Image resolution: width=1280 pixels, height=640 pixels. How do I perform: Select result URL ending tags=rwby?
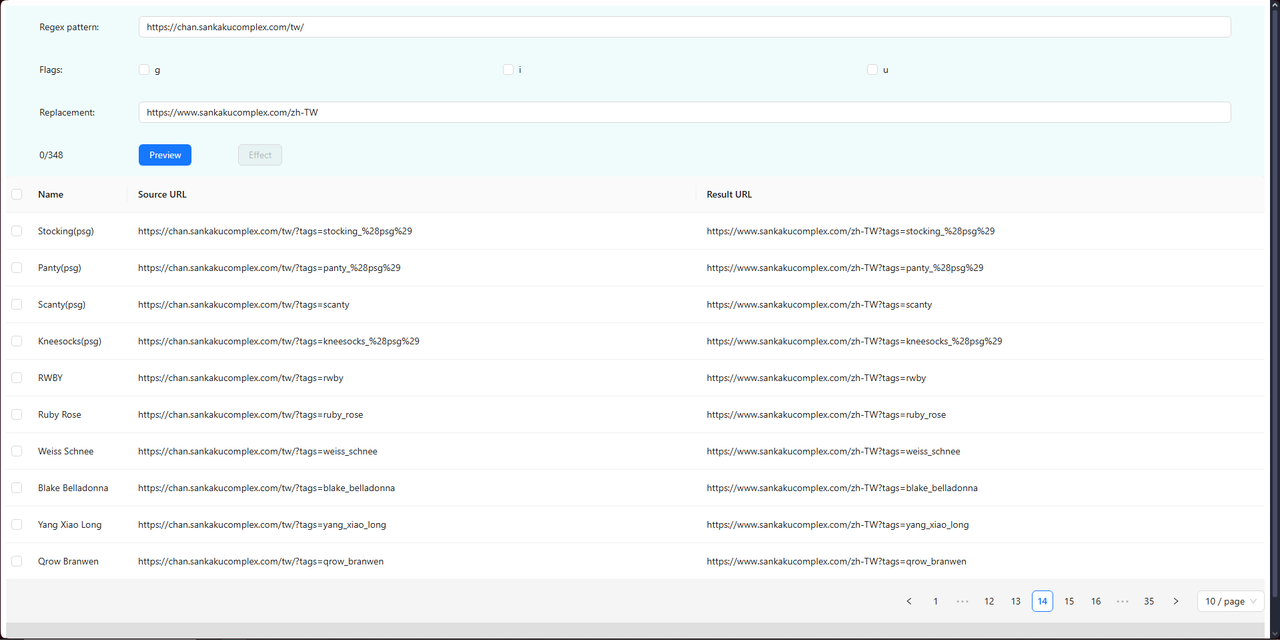[x=816, y=378]
